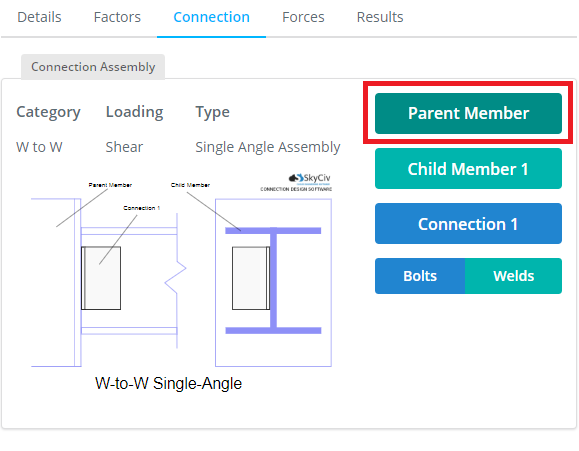Click the Single Angle Assembly type text

click(x=268, y=147)
